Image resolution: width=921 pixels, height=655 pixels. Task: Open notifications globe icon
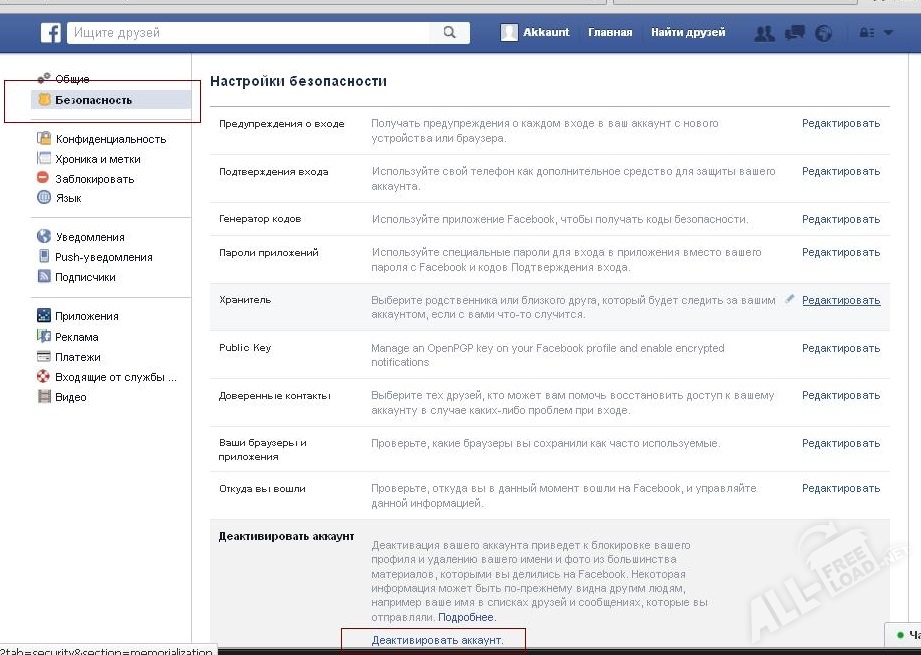coord(824,33)
